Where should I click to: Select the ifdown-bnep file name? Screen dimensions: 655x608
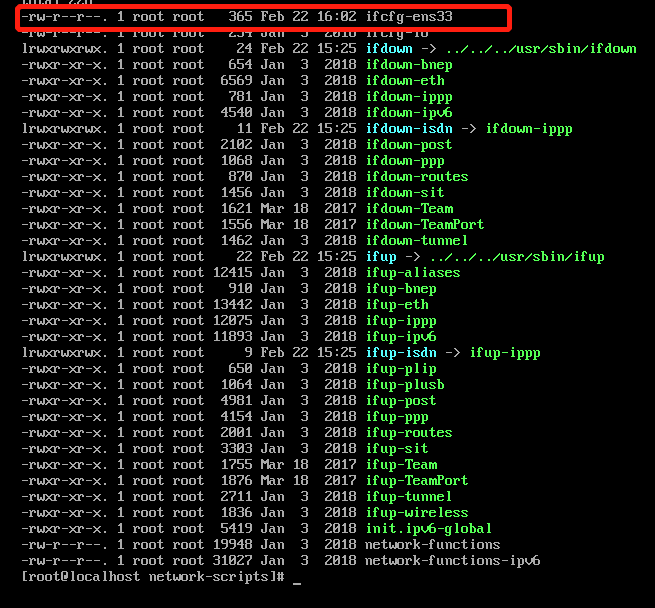[409, 65]
